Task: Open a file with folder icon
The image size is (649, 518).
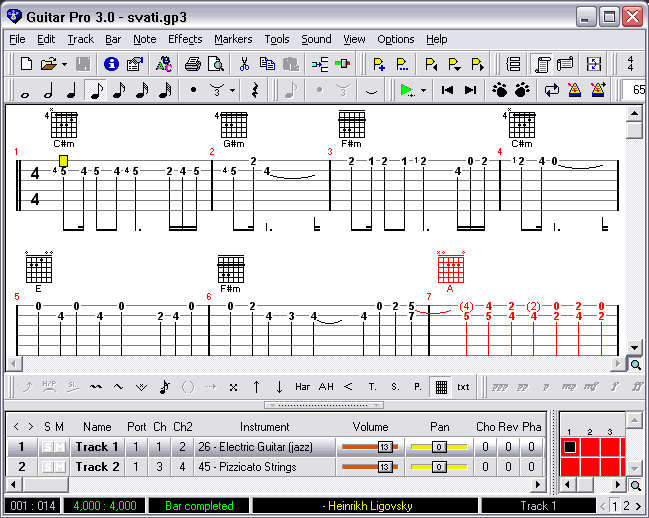Action: (x=49, y=65)
